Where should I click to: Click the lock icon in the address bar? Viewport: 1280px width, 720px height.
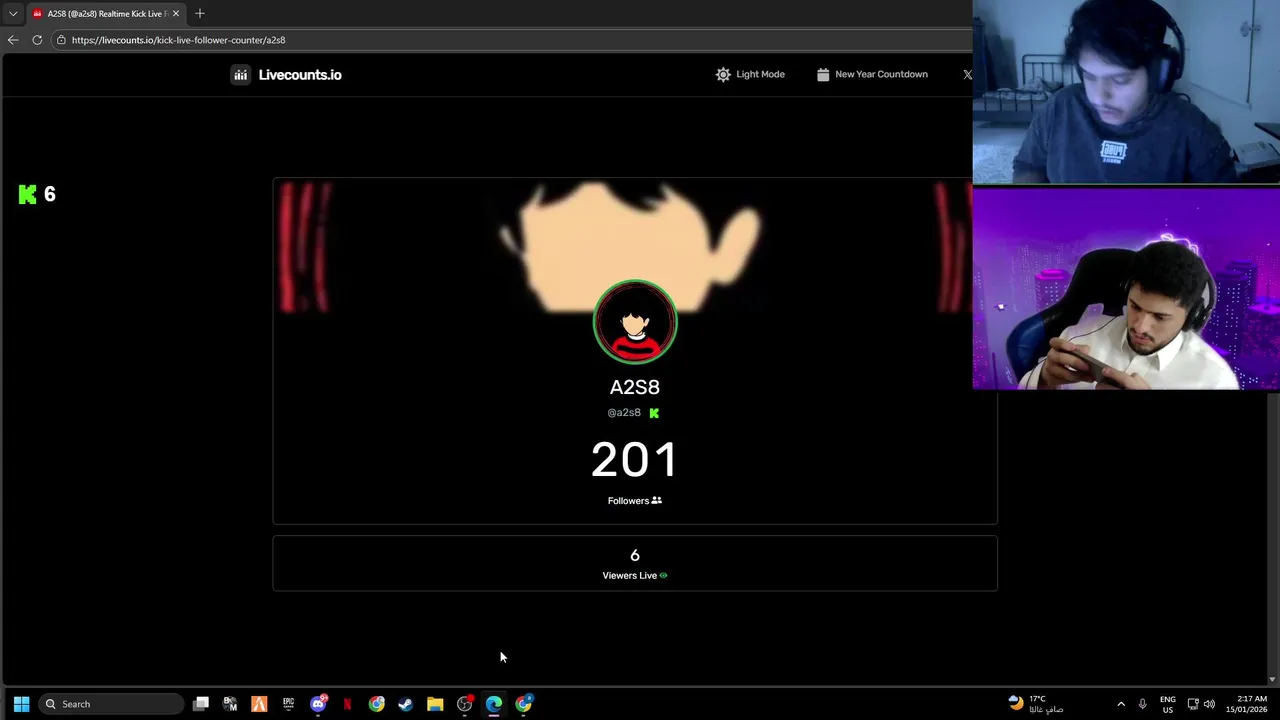61,40
